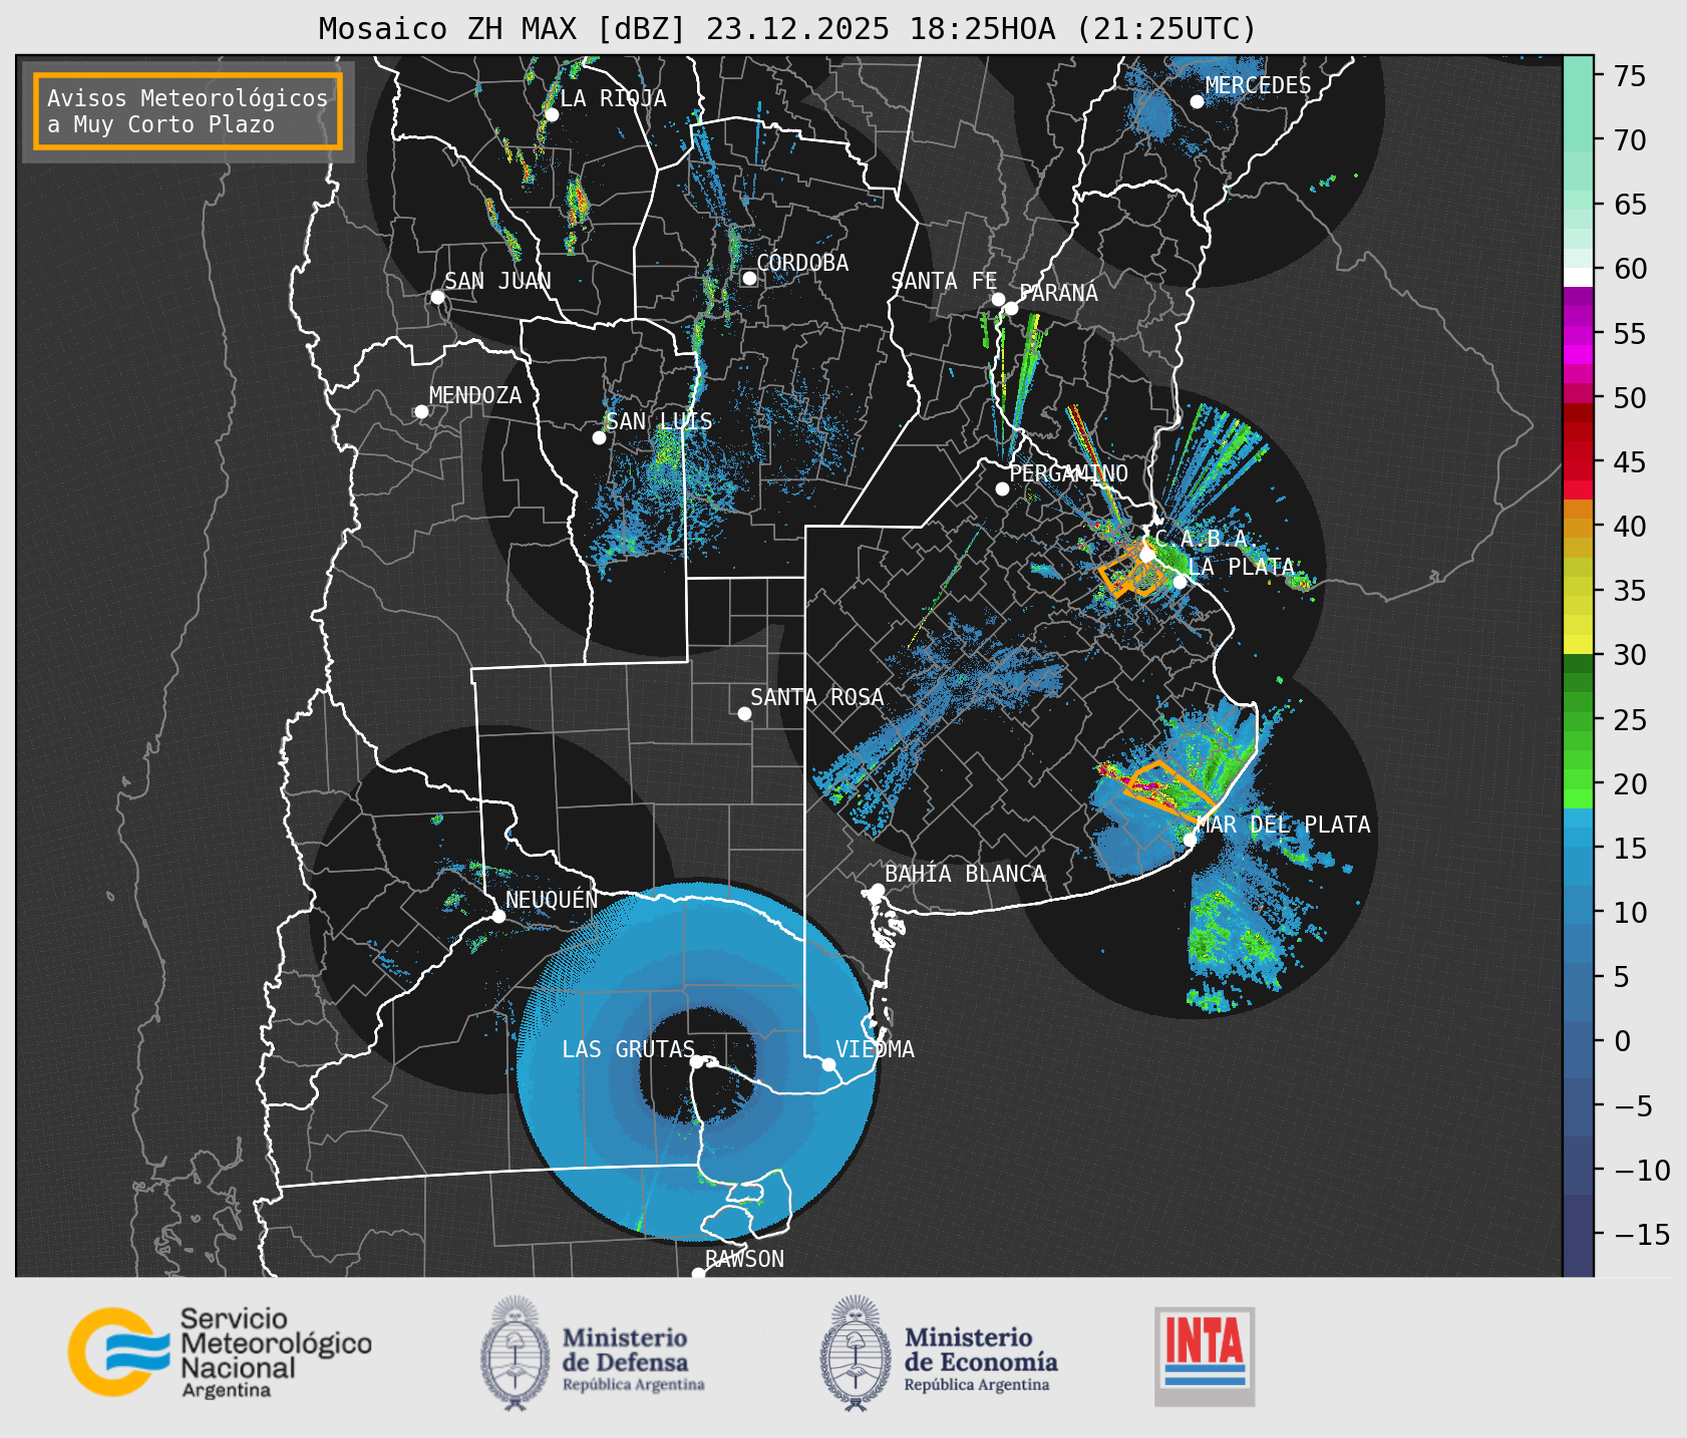Click the MAR DEL PLATA label text
1687x1438 pixels.
coord(1283,825)
